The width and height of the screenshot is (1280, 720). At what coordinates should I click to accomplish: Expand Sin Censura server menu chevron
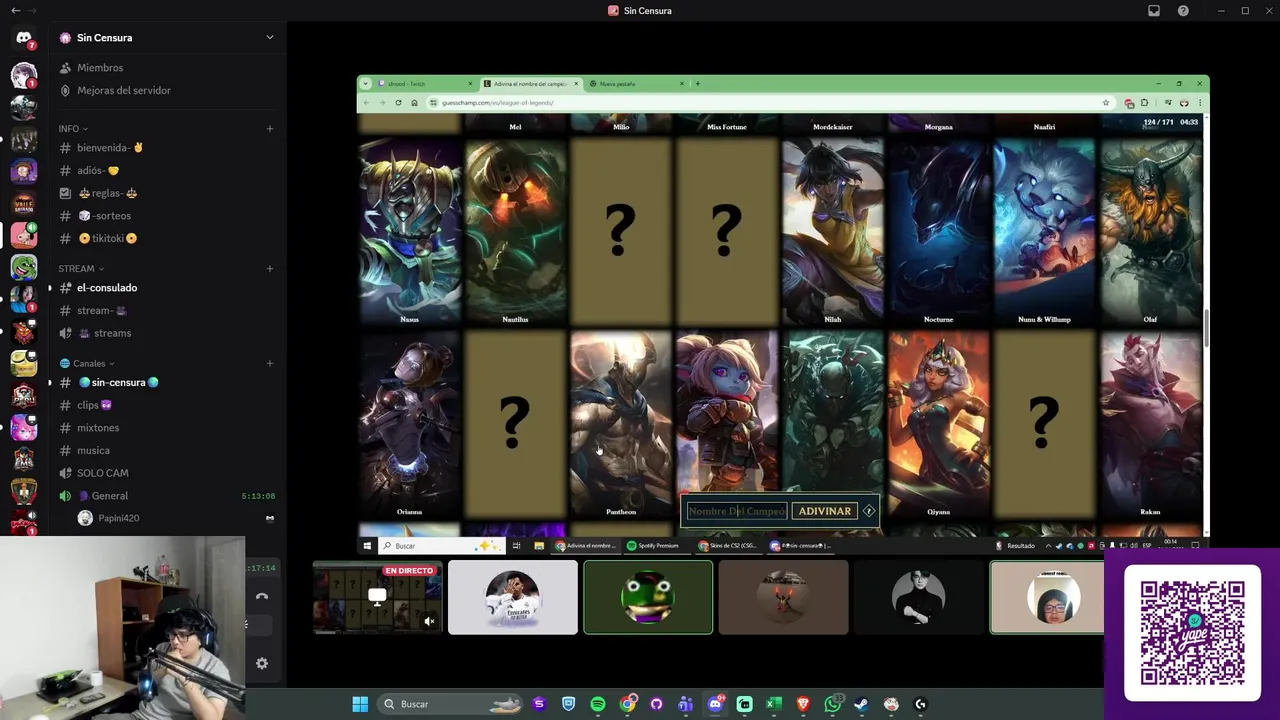coord(269,38)
